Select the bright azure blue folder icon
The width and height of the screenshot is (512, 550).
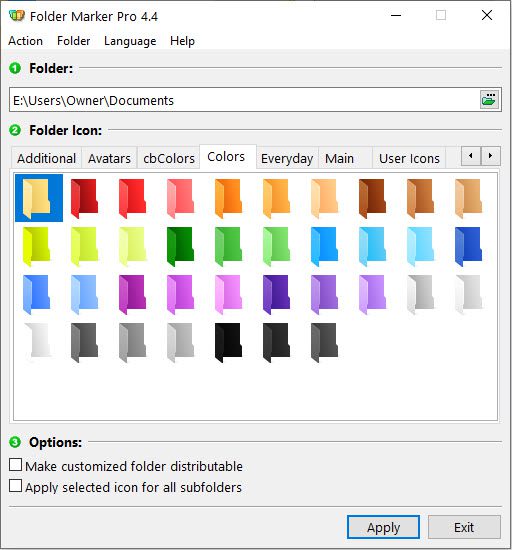click(x=324, y=246)
